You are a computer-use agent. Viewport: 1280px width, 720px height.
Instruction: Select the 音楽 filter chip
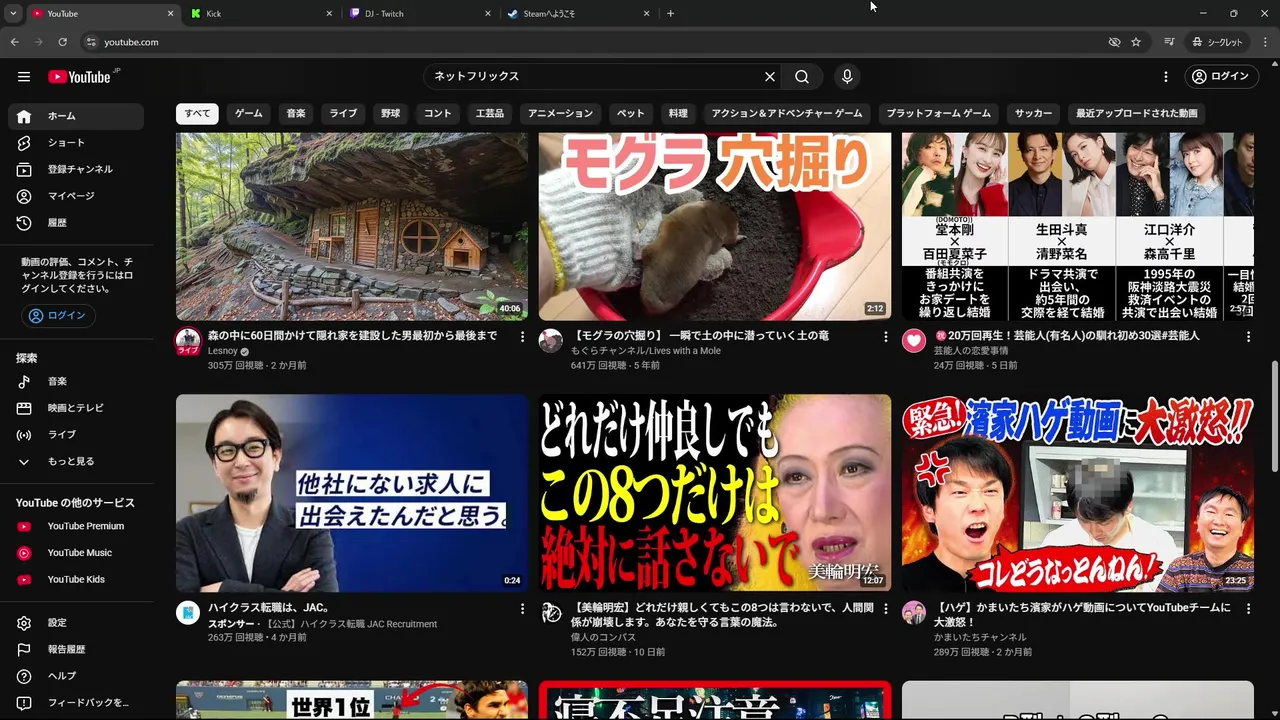296,114
